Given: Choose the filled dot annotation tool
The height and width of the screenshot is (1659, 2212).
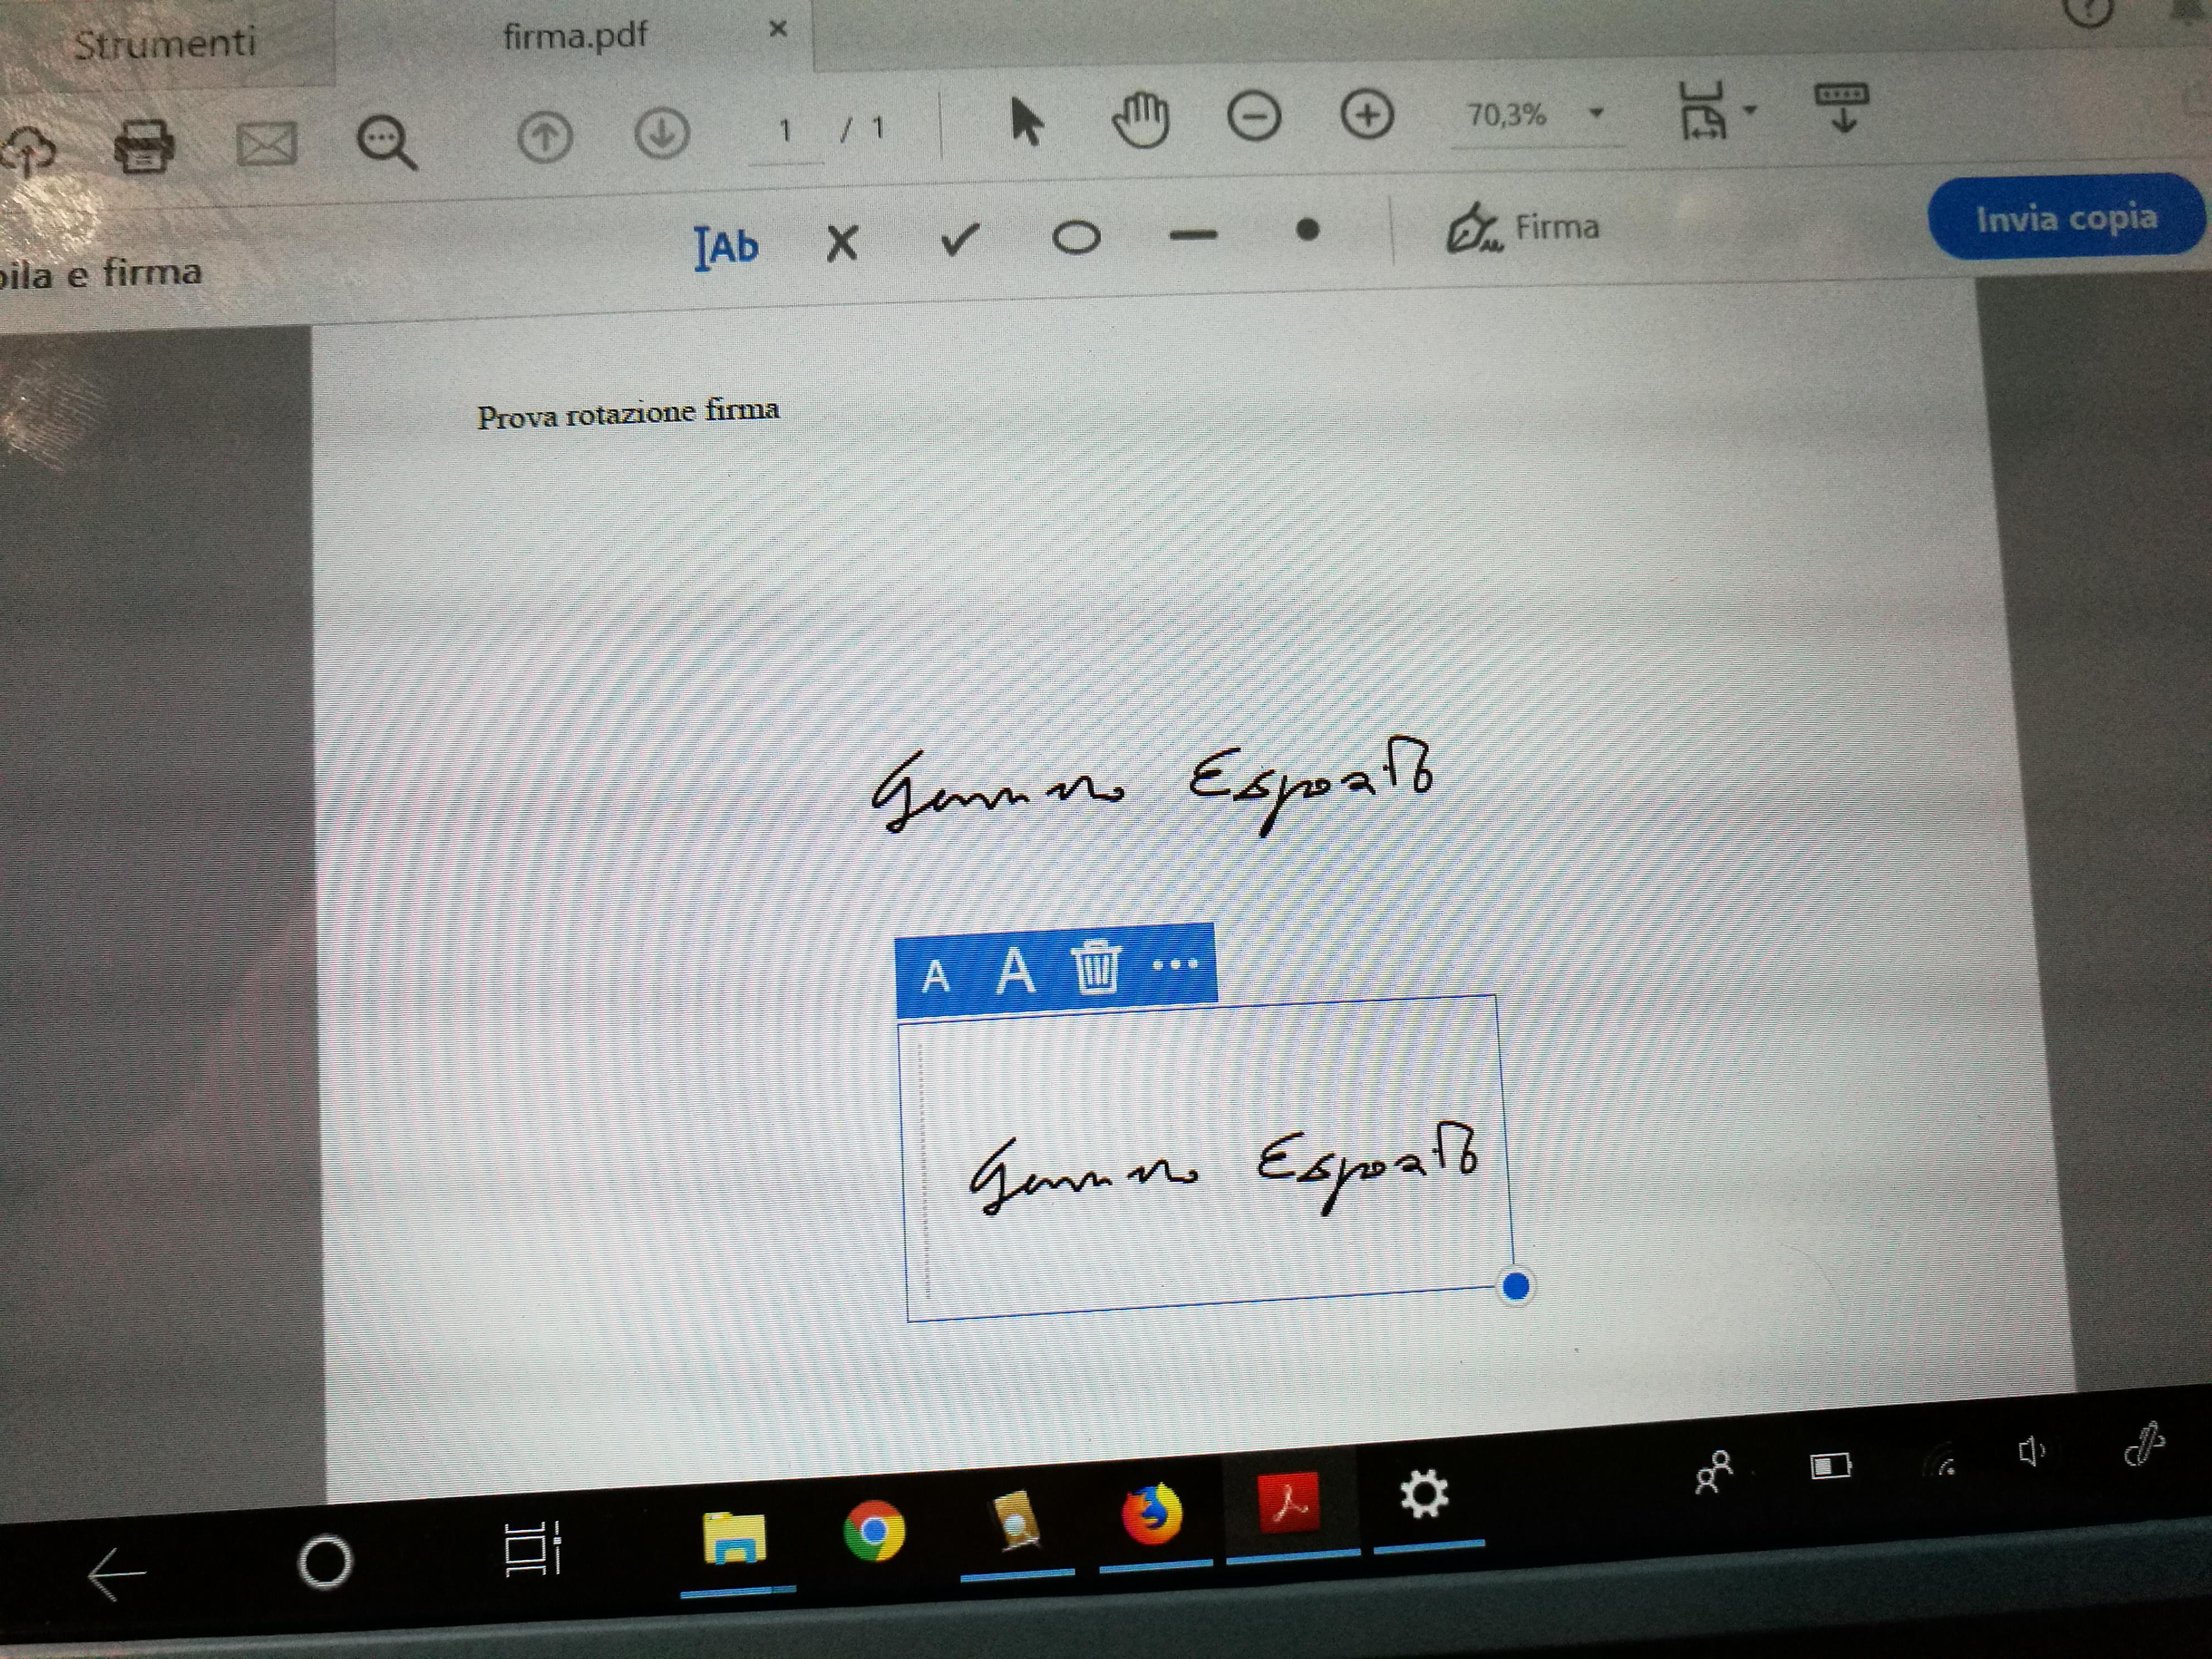Looking at the screenshot, I should click(x=1307, y=231).
